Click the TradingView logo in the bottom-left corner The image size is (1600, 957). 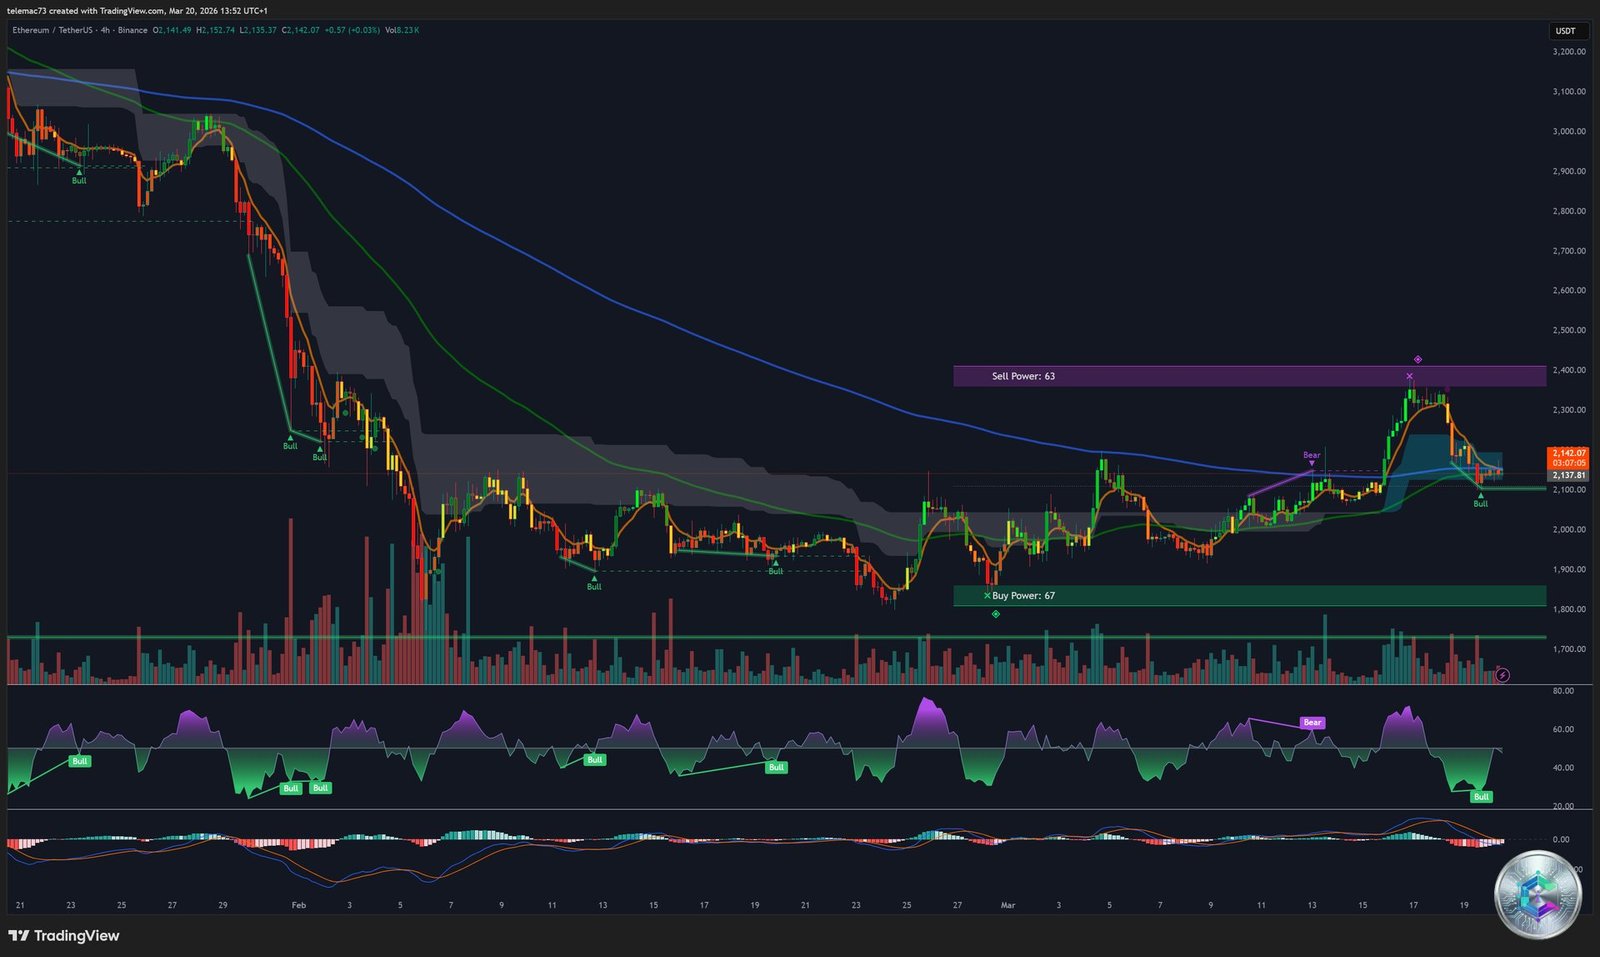(63, 936)
